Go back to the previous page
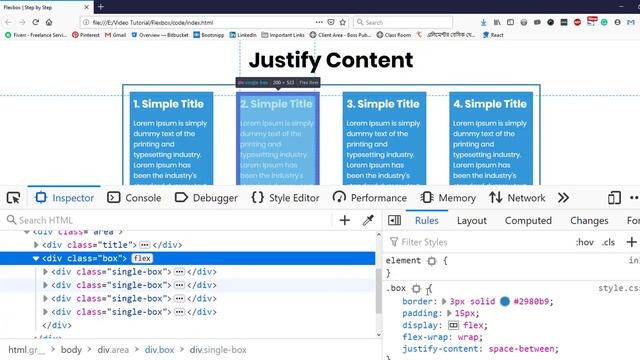 (9, 22)
